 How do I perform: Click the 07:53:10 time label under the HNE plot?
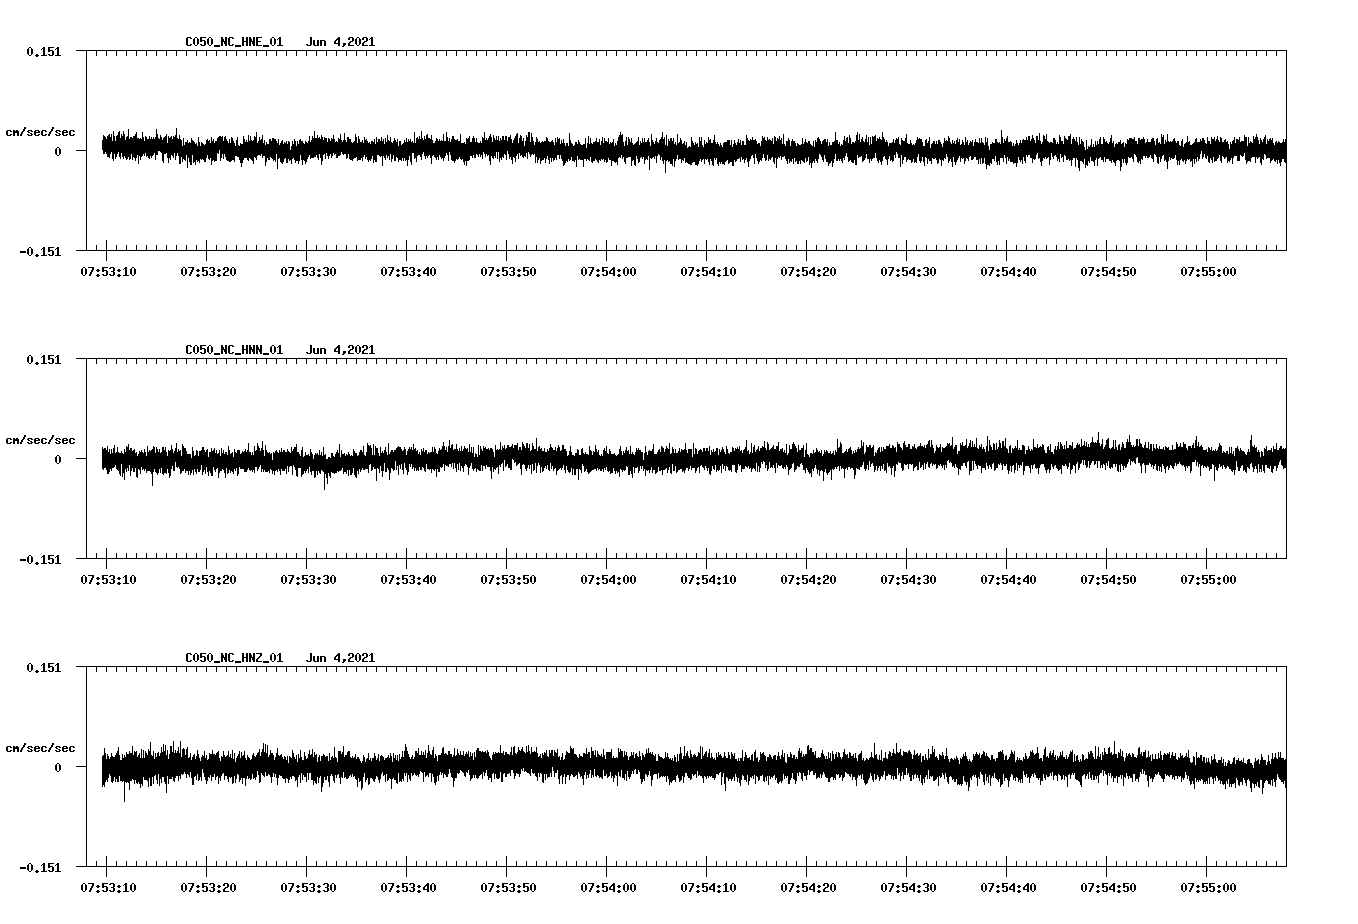(108, 272)
